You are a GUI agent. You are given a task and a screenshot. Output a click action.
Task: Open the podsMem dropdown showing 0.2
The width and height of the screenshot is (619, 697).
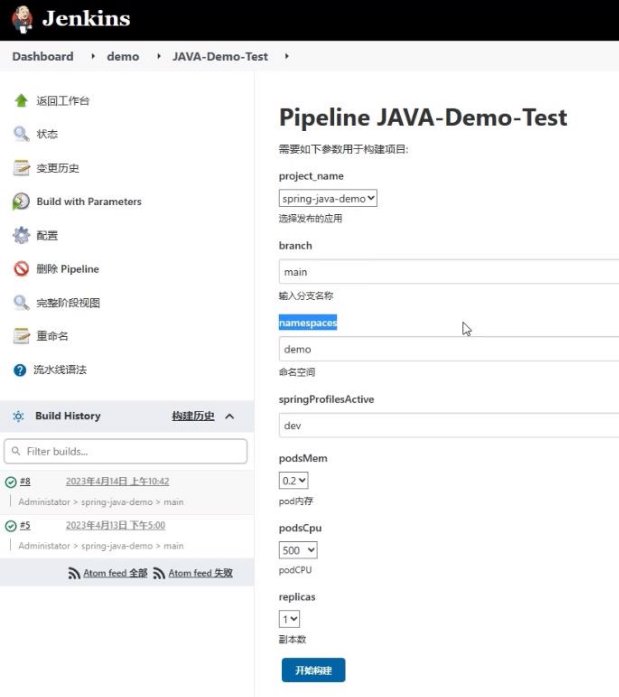click(x=293, y=481)
